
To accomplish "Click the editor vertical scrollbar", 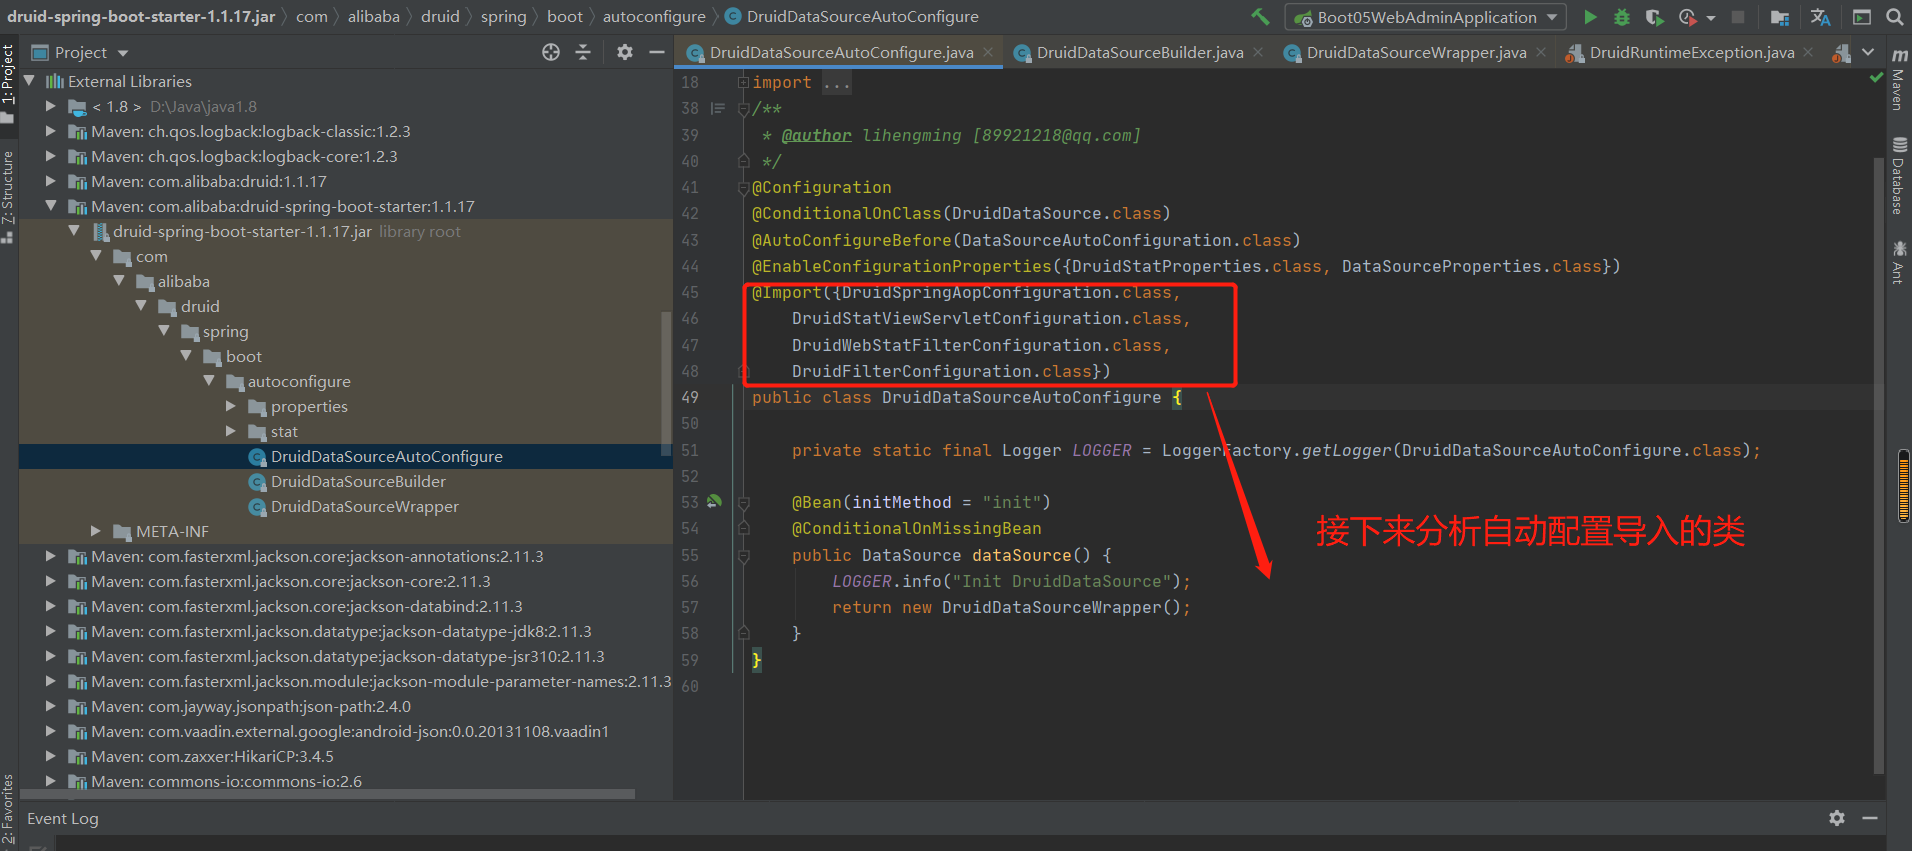I will click(x=1878, y=465).
